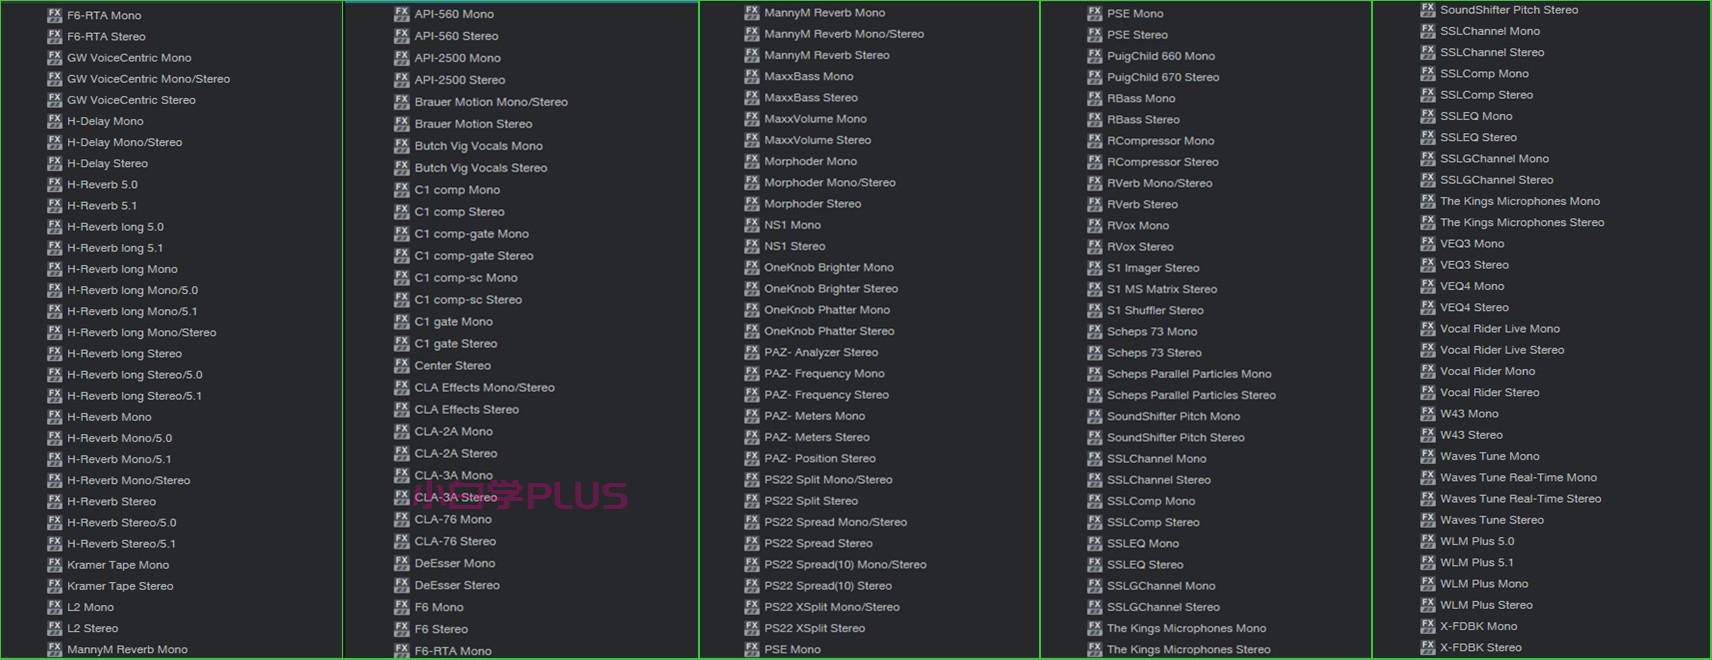1712x660 pixels.
Task: Click the FX icon next to C1 gate Mono
Action: tap(402, 322)
